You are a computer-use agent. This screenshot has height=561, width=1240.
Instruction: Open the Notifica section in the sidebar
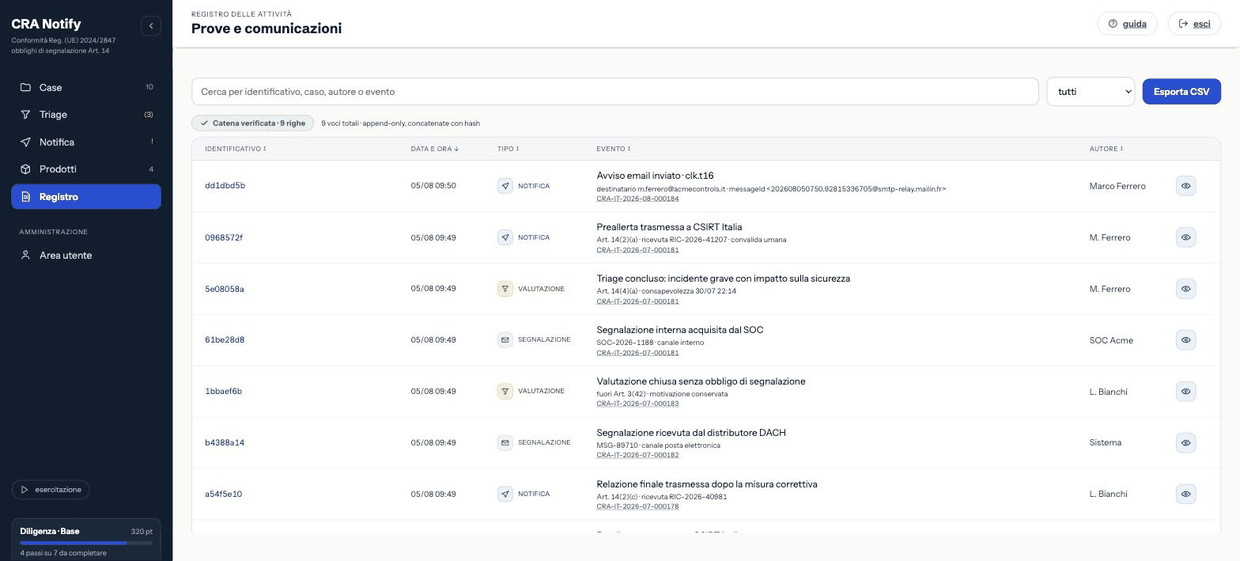point(86,142)
